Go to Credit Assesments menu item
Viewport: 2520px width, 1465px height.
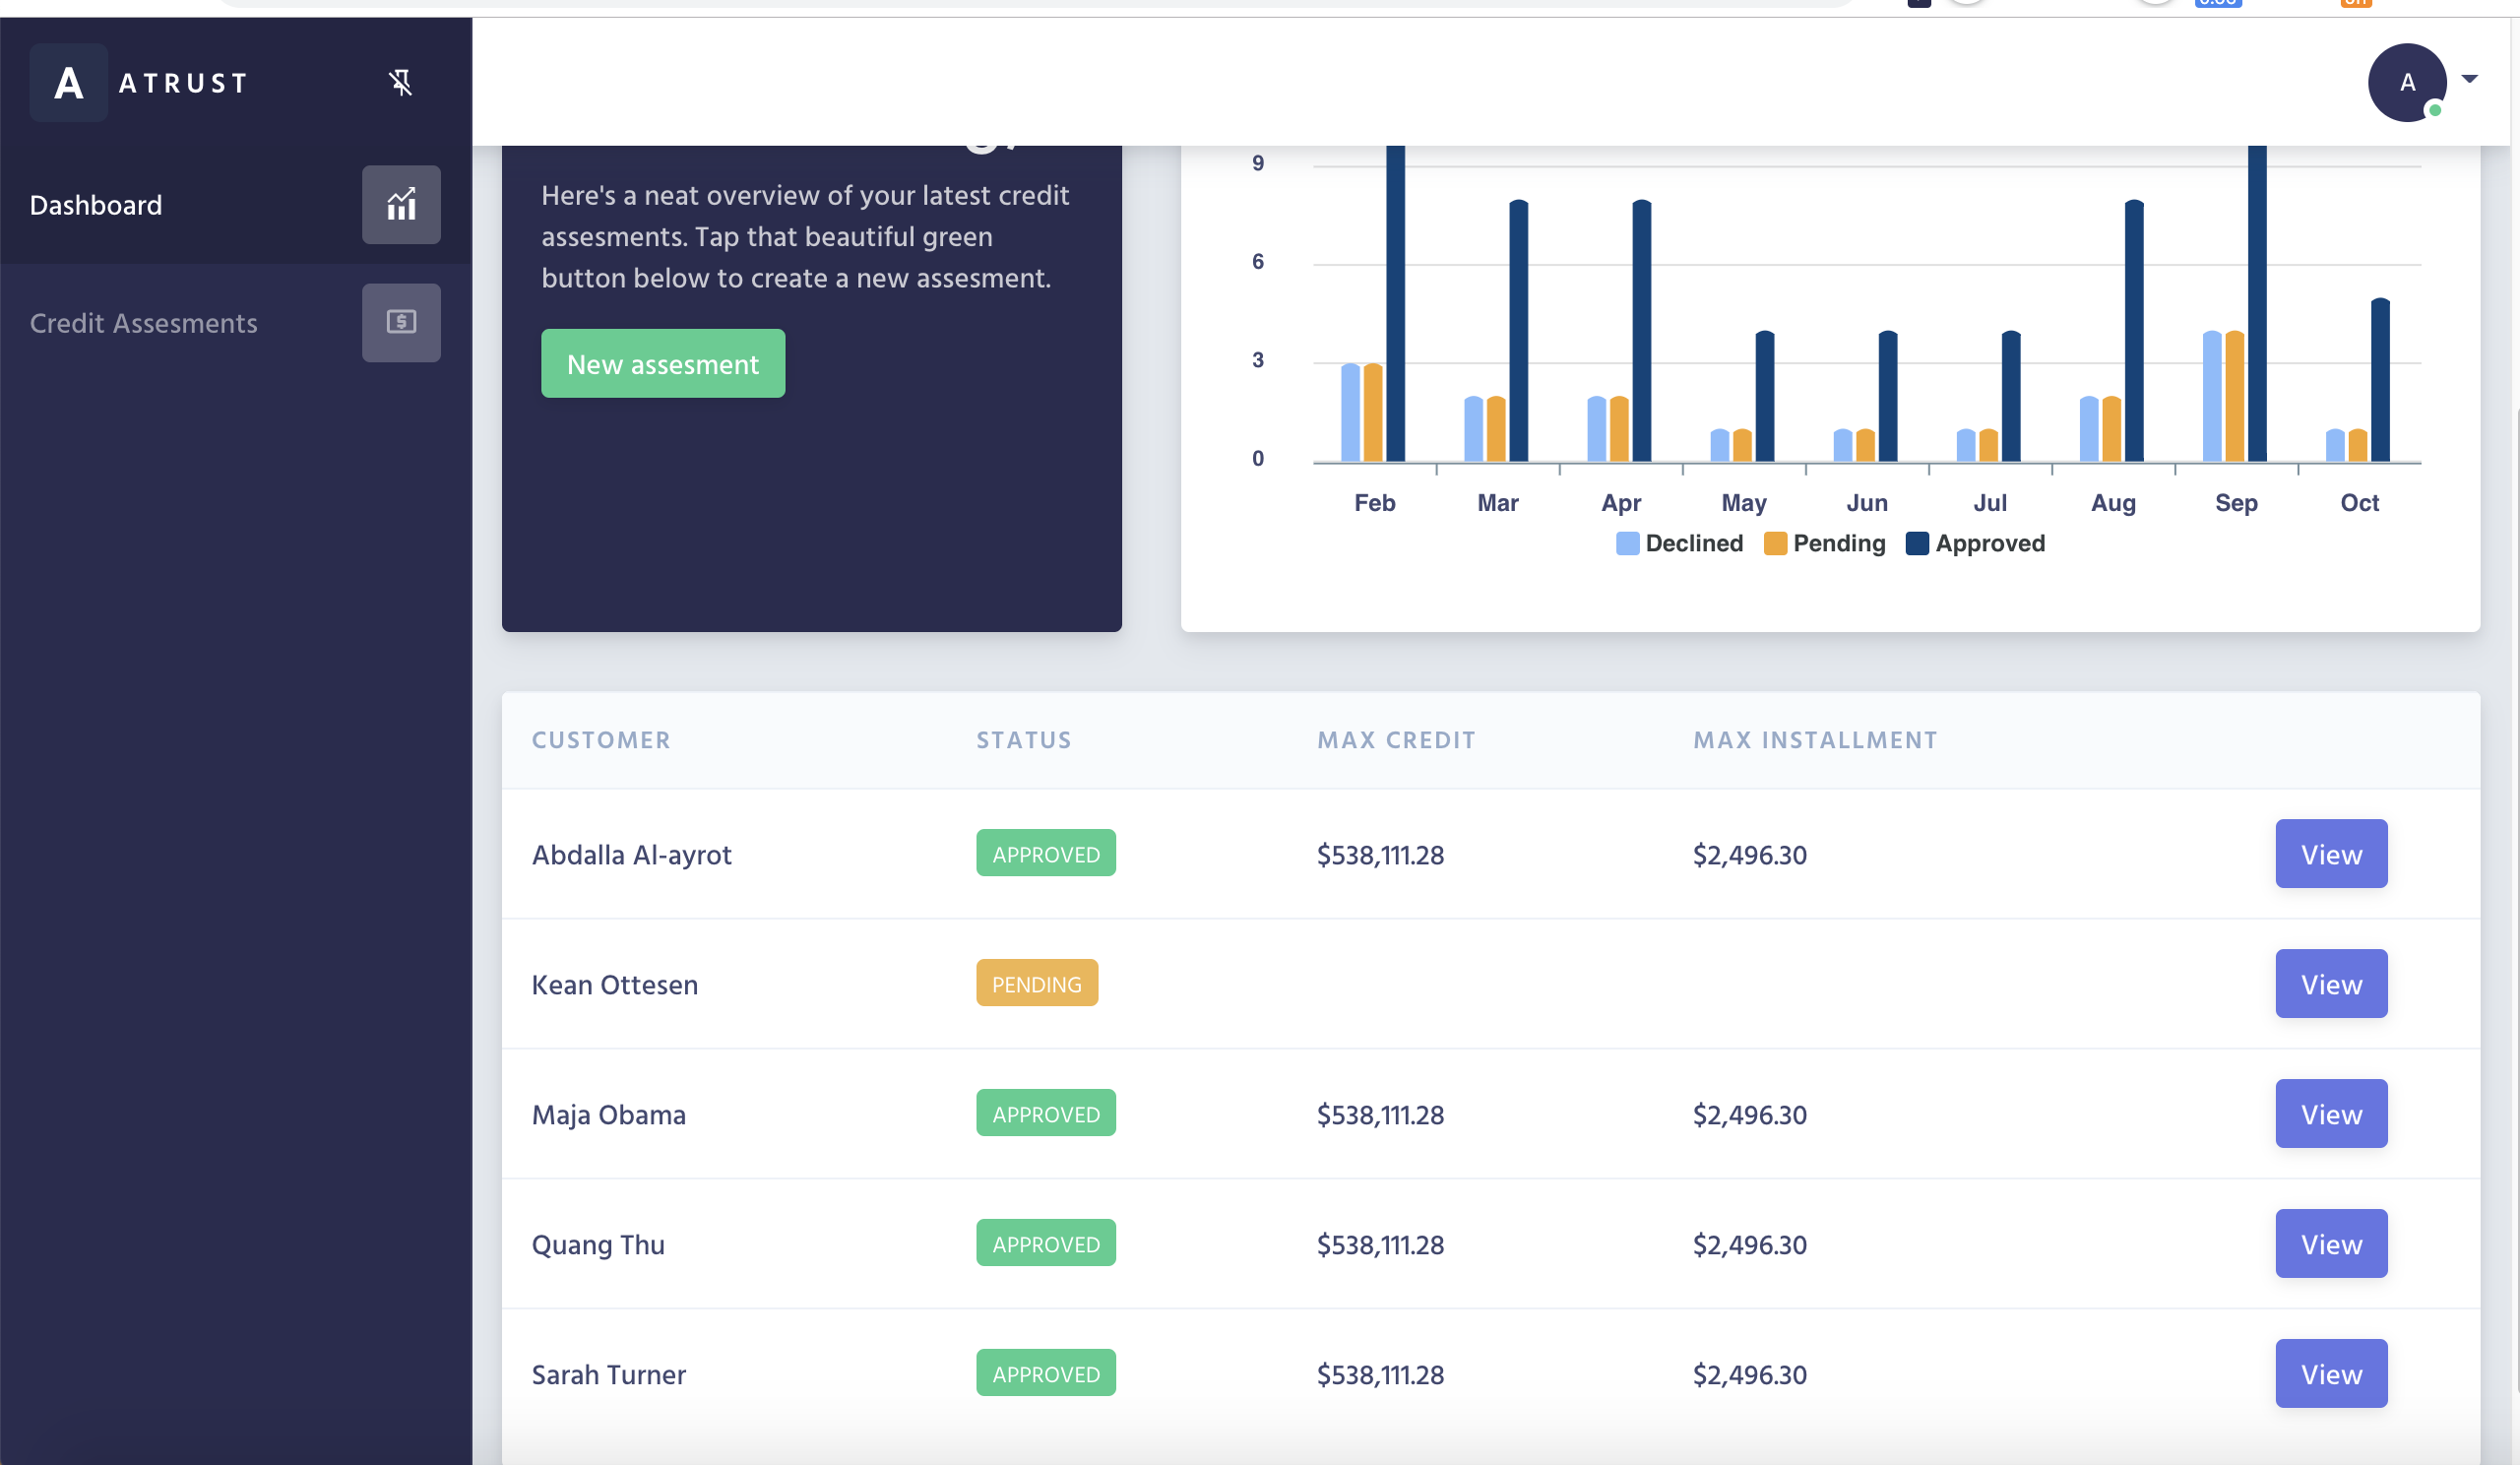pos(143,323)
